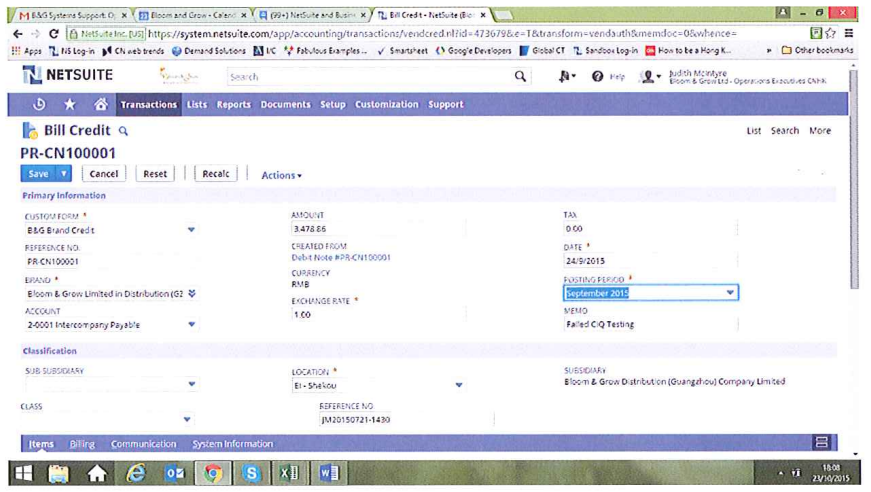Open the Documents menu
Screen dimensions: 871x492
286,104
